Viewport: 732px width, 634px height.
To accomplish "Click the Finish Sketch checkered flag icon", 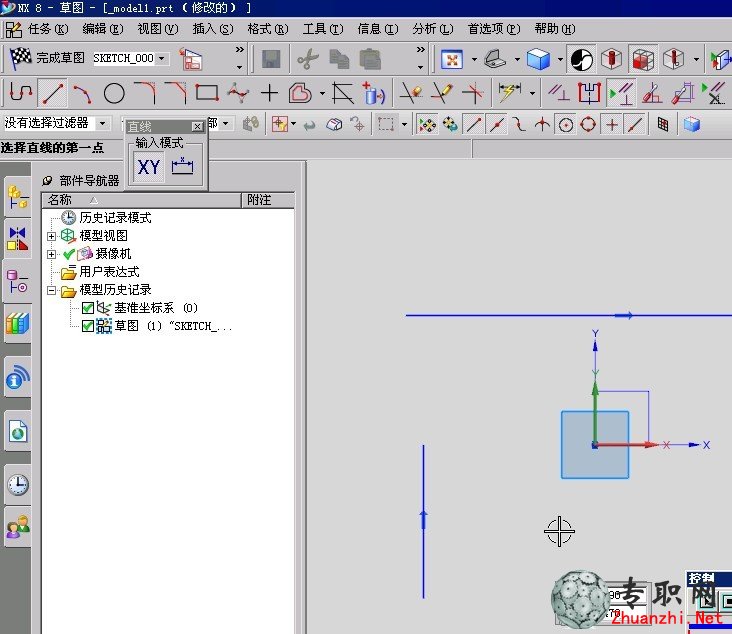I will 21,58.
